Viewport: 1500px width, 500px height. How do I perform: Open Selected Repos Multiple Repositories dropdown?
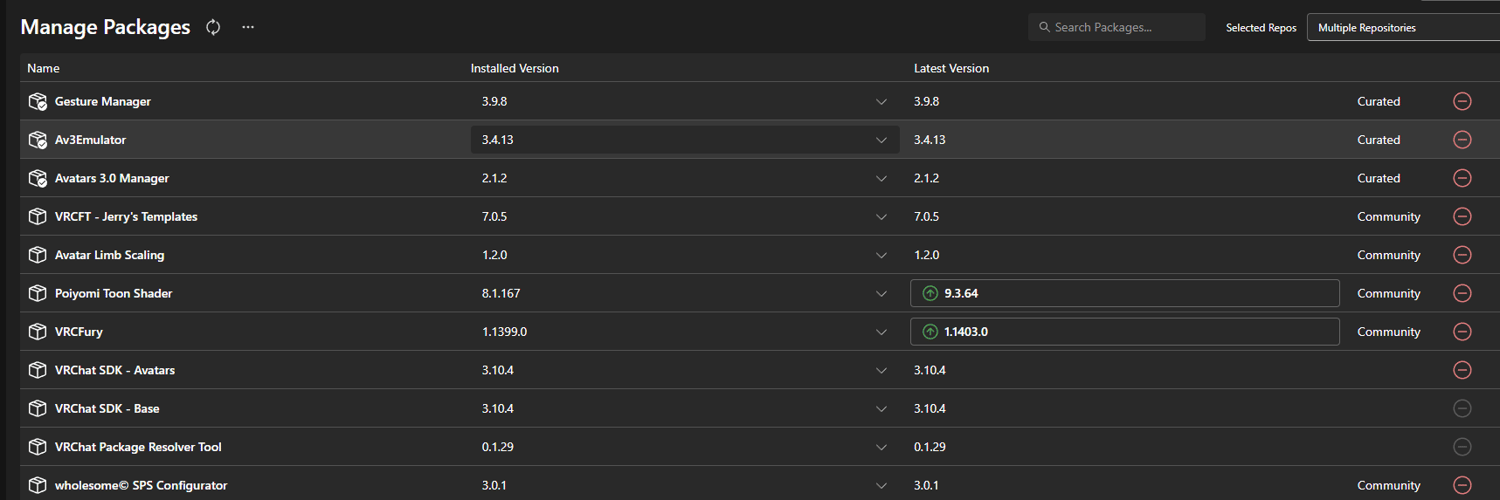[x=1403, y=28]
